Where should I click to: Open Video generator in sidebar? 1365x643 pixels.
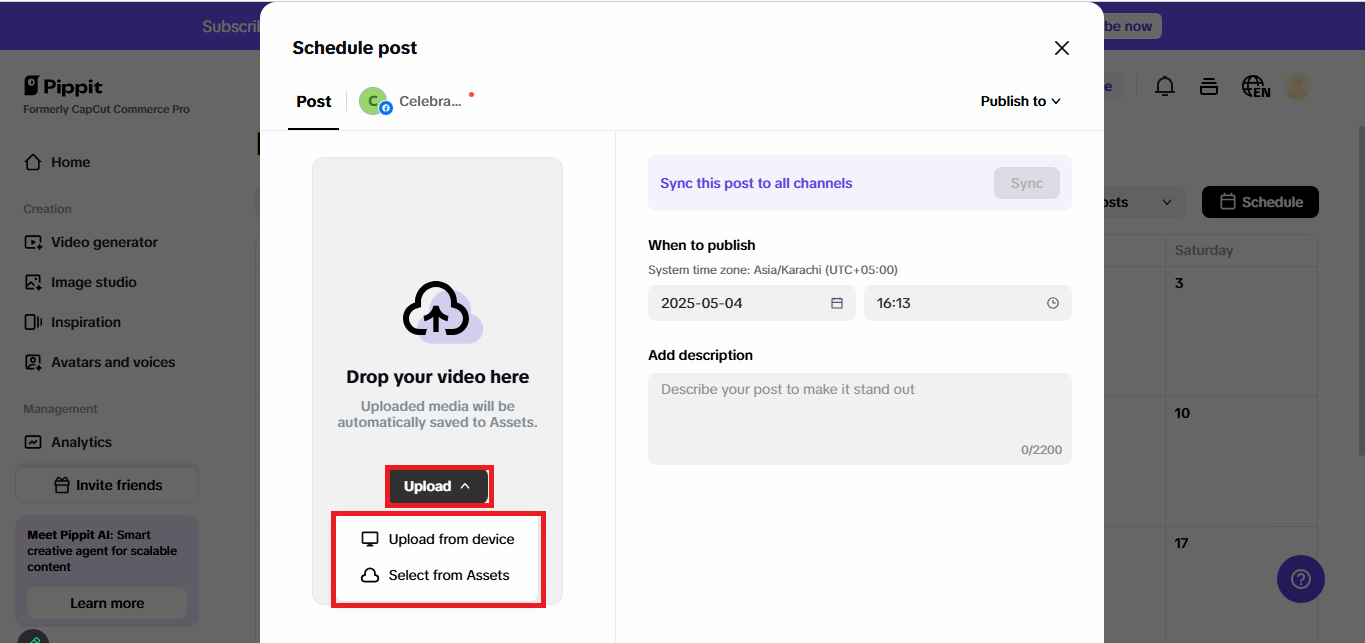pyautogui.click(x=104, y=242)
